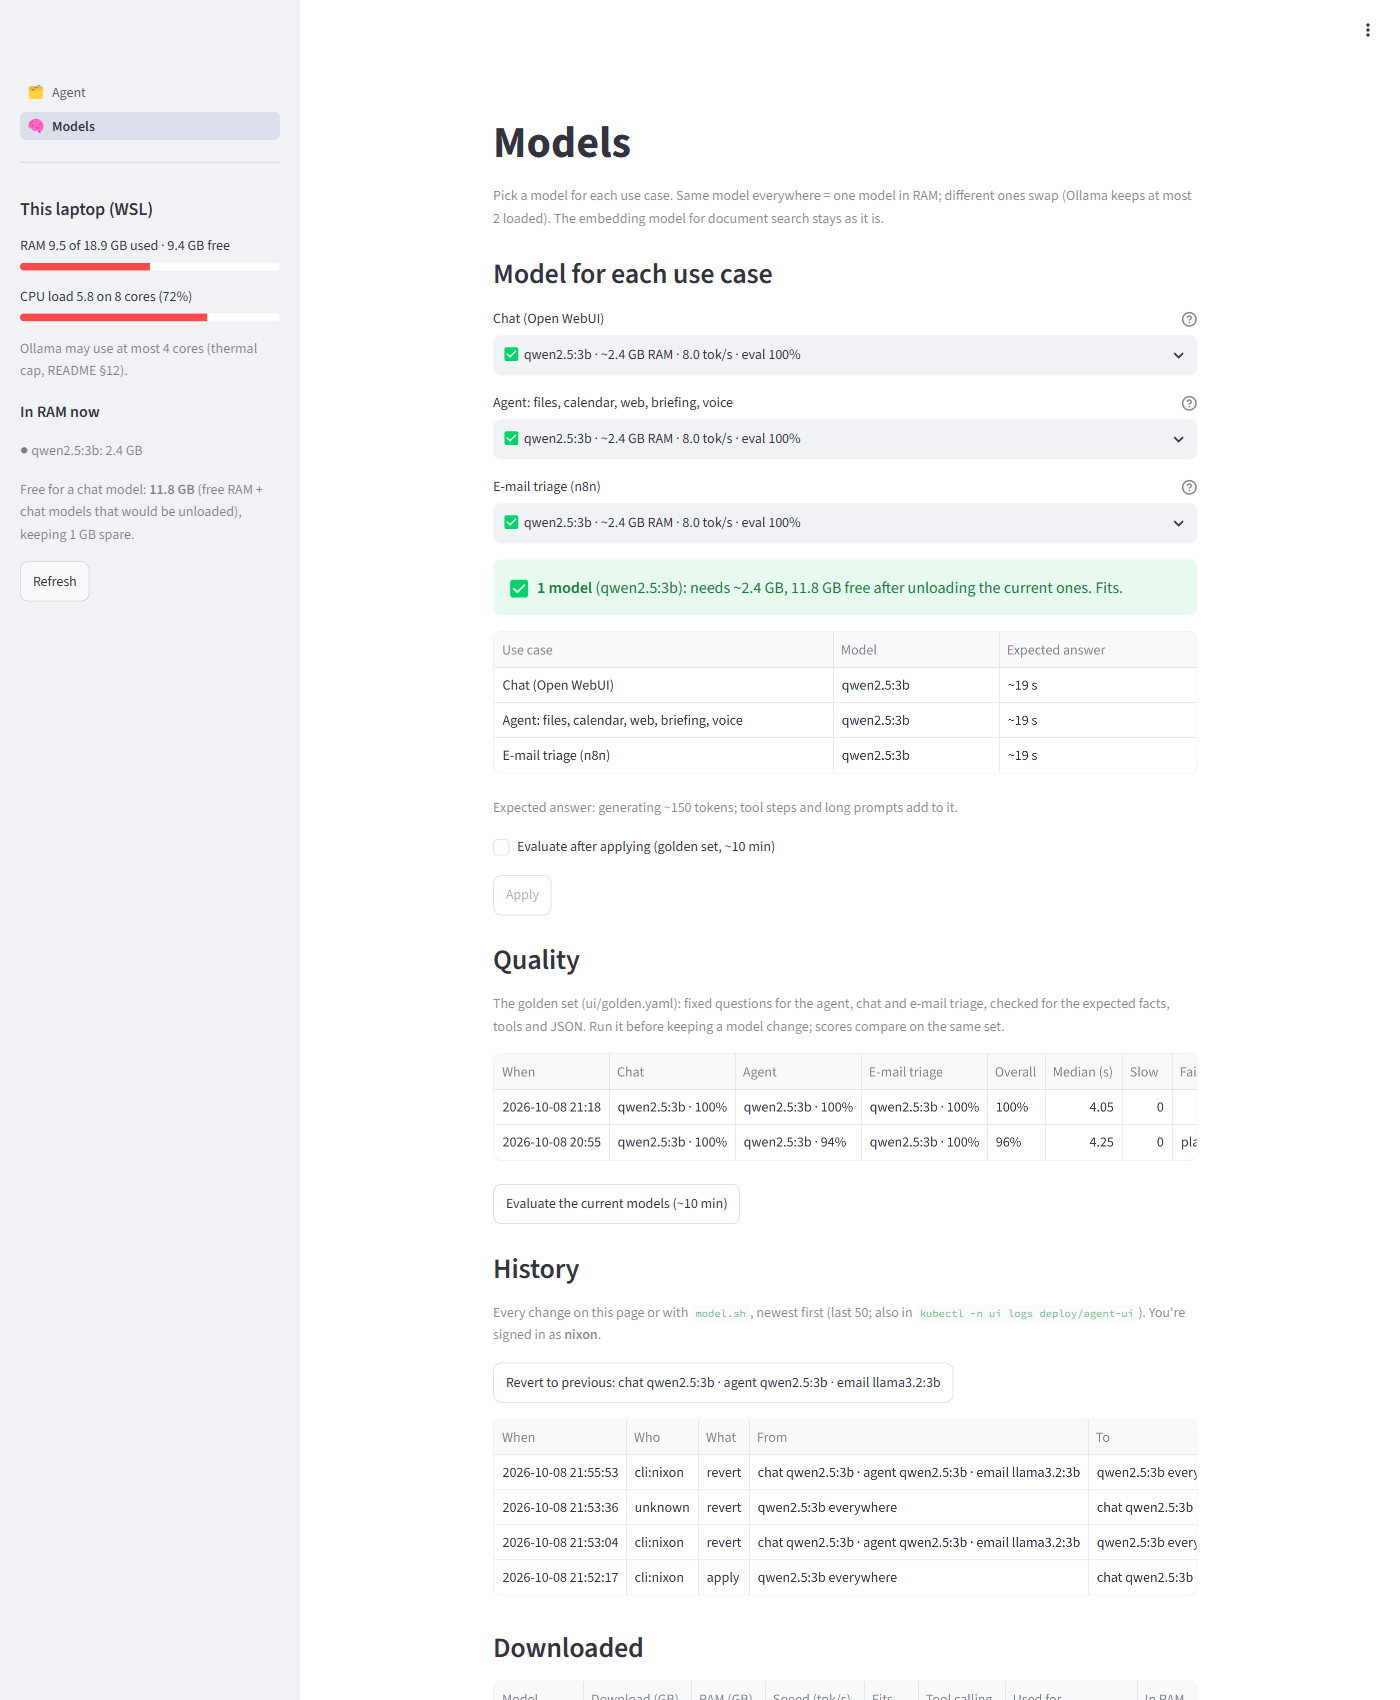Screen dimensions: 1400x1700
Task: Enable Evaluate after applying checkbox
Action: pos(501,847)
